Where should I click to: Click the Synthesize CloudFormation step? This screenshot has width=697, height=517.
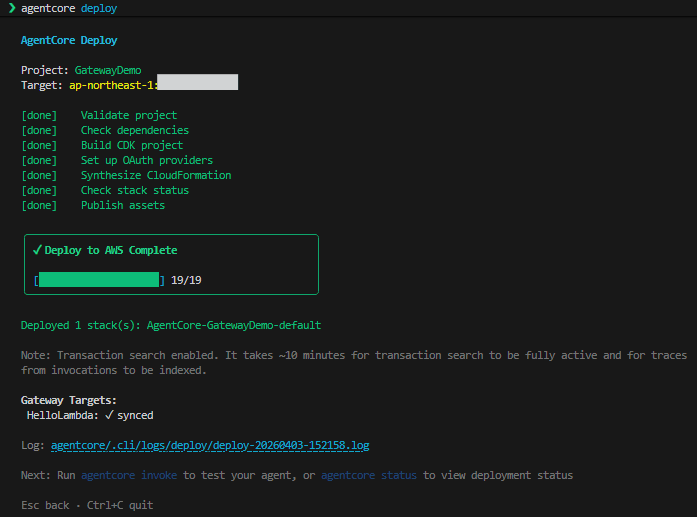pos(155,175)
